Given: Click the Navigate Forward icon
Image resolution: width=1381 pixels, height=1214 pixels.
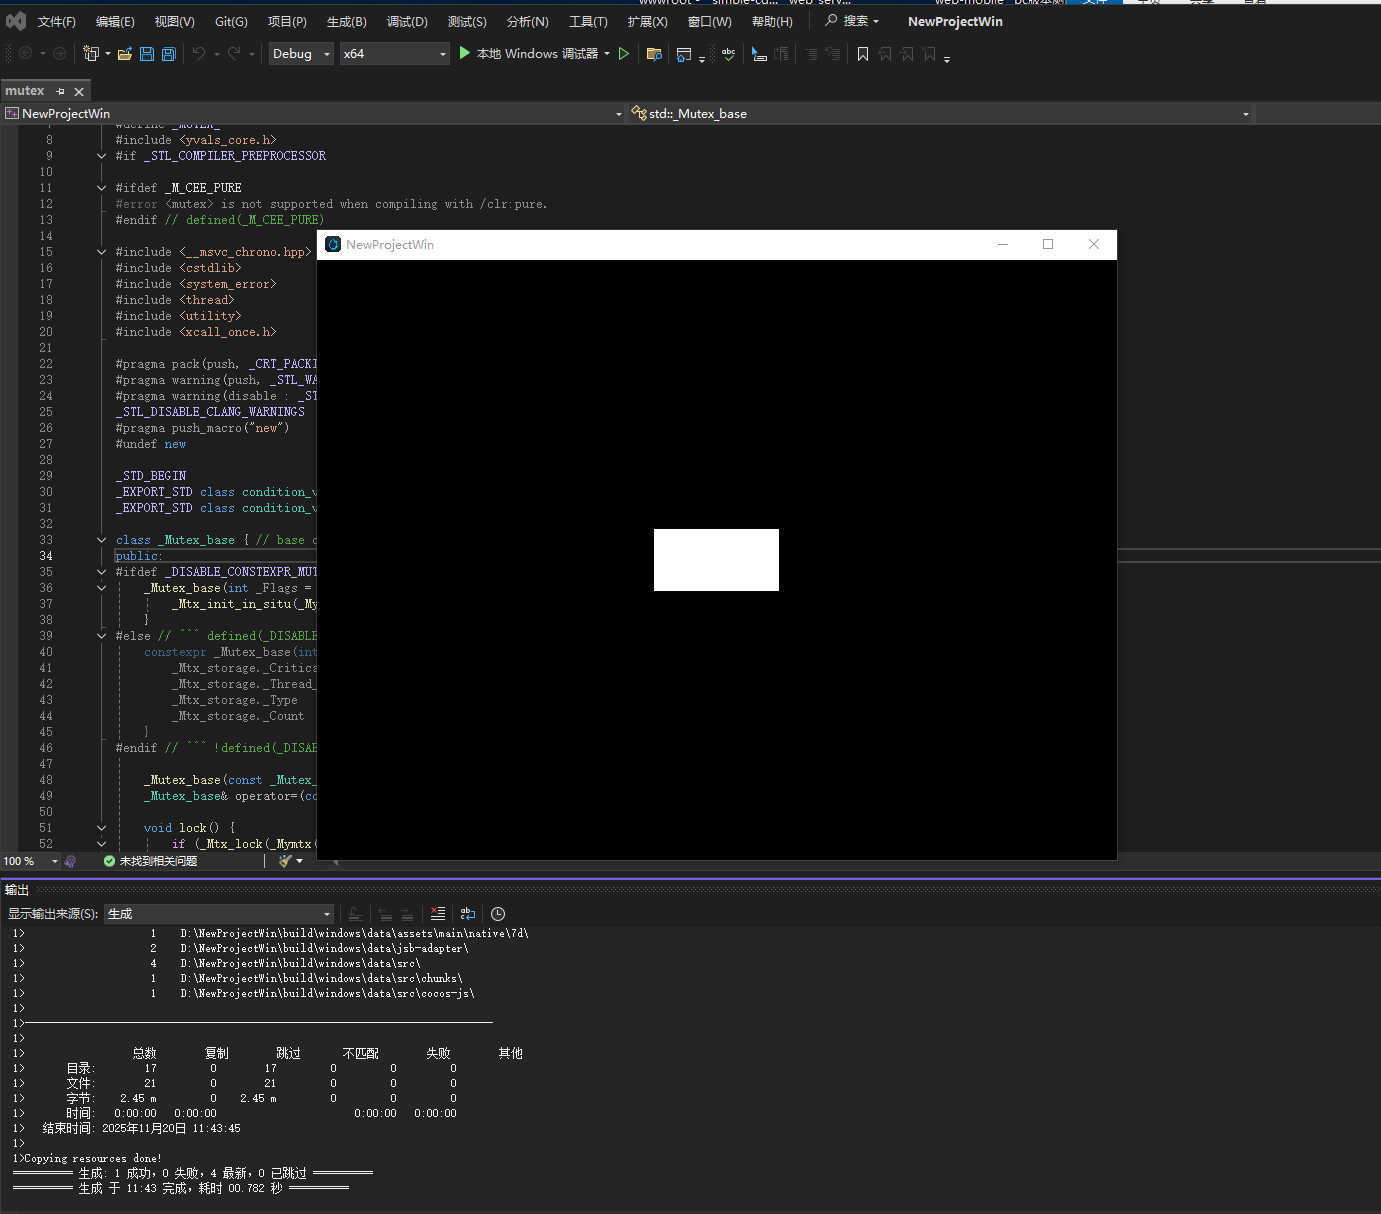Looking at the screenshot, I should point(60,54).
